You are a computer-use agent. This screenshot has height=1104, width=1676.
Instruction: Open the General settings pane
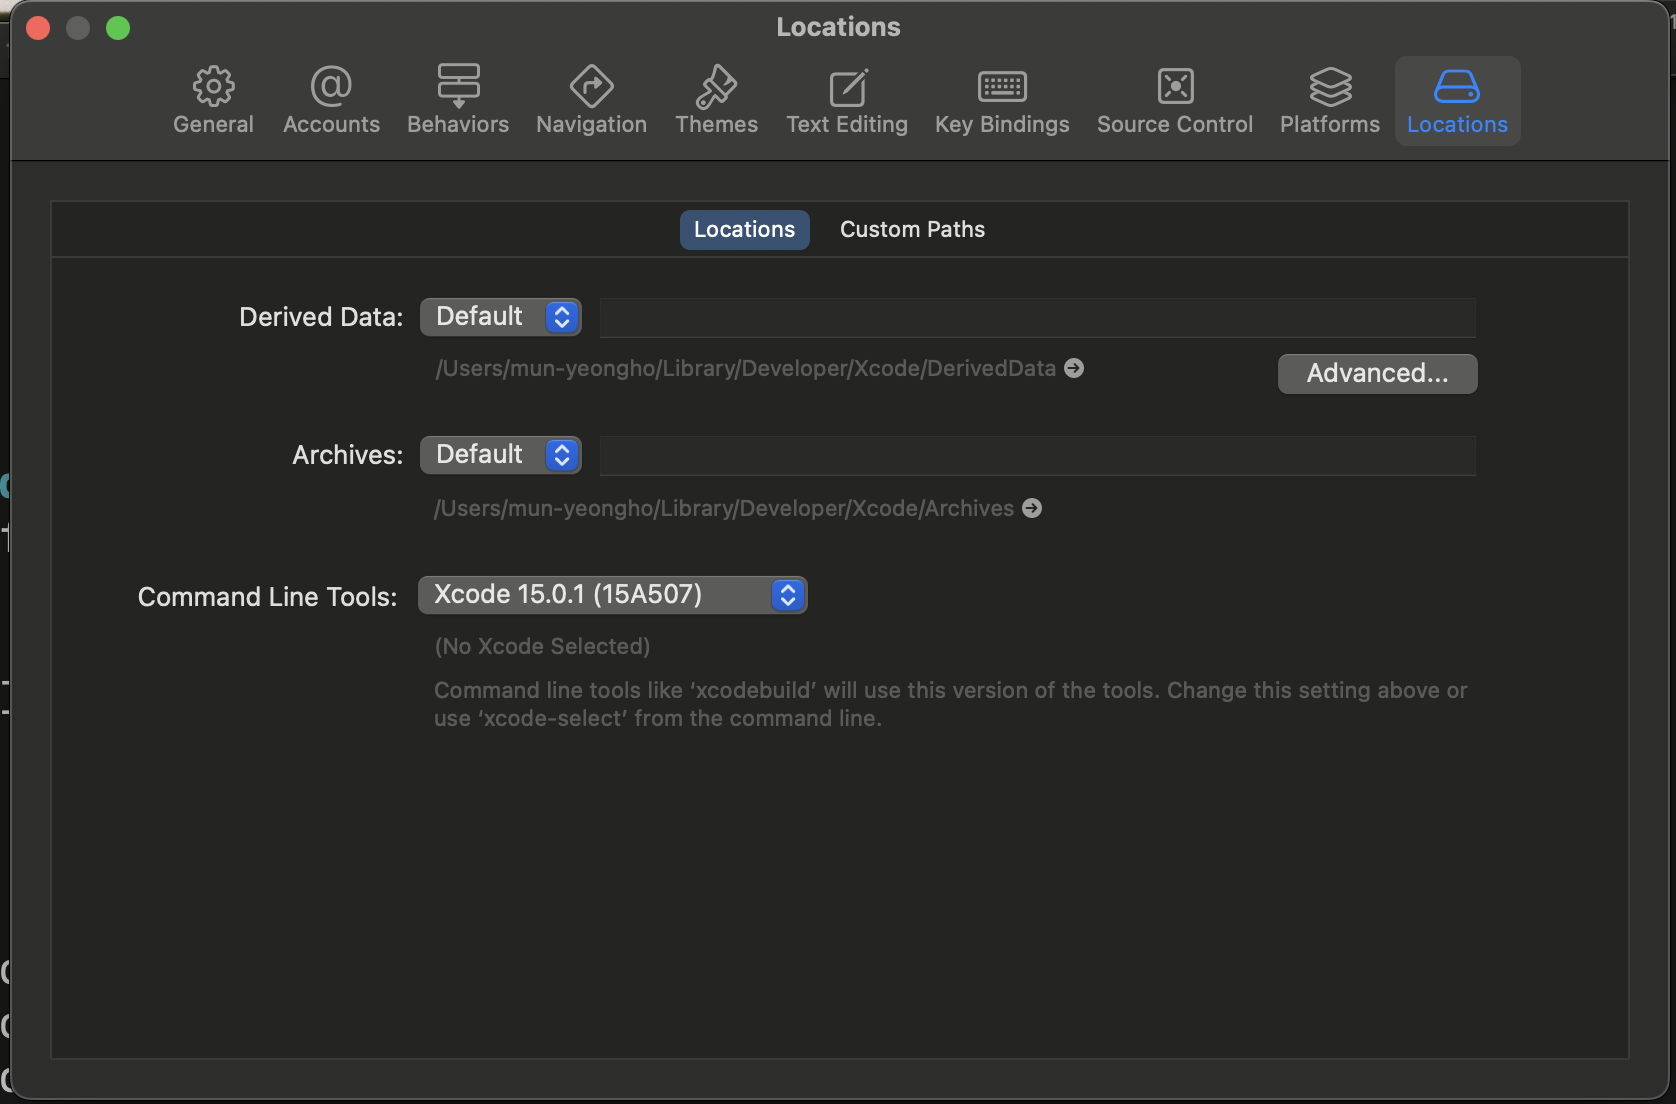[212, 99]
